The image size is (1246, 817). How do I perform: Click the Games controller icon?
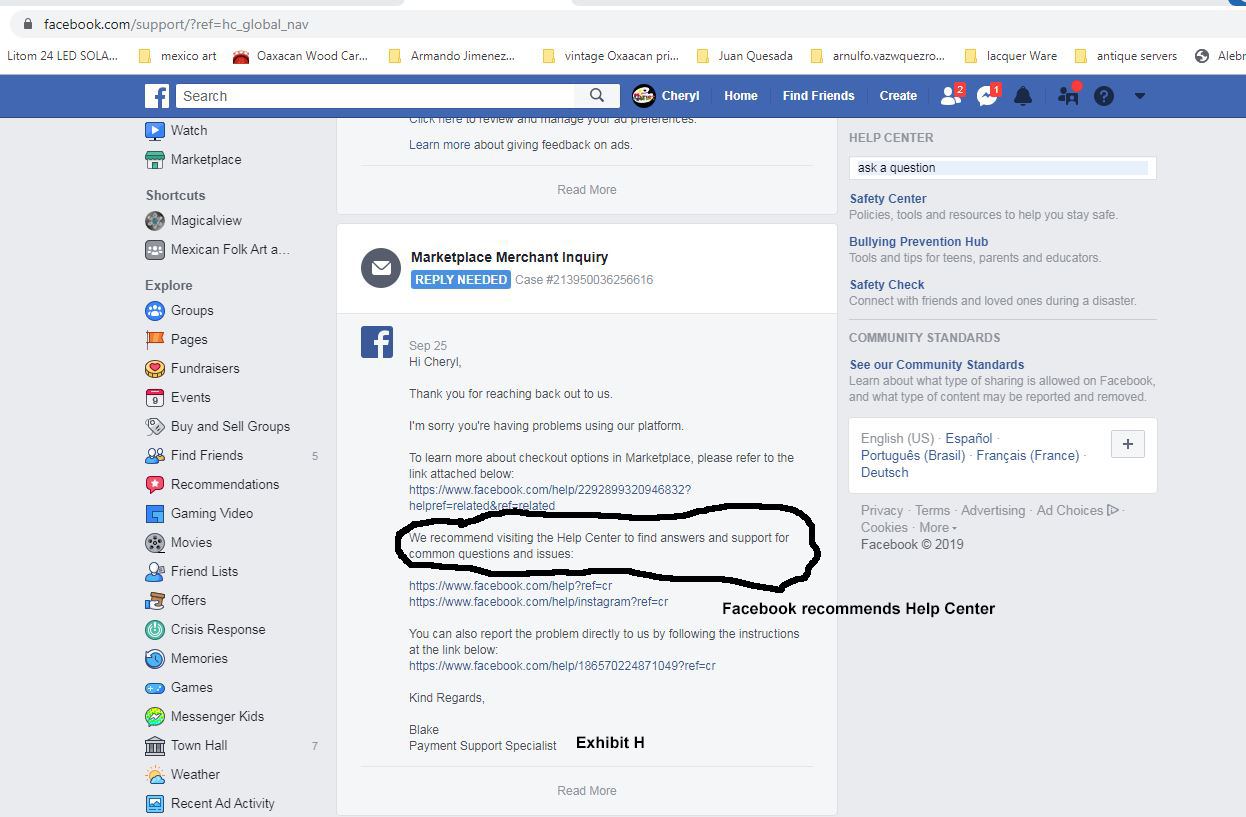155,687
